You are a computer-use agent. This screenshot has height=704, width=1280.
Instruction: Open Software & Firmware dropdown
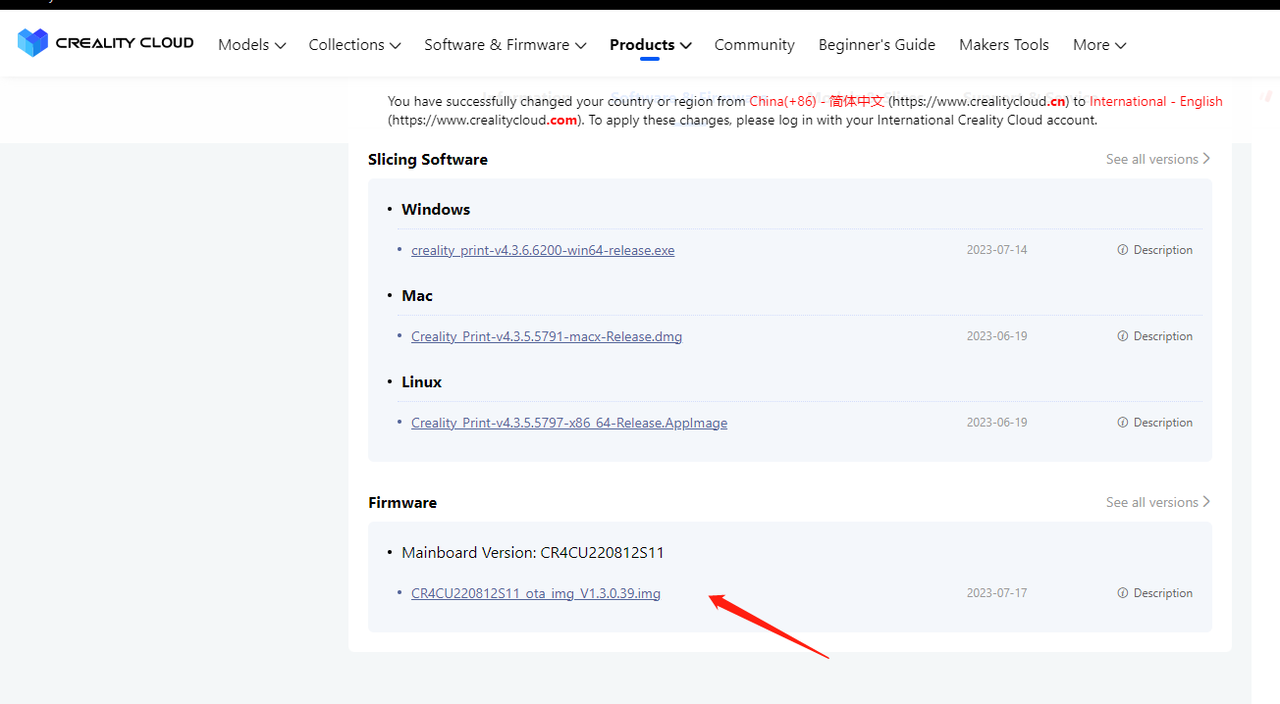[505, 45]
